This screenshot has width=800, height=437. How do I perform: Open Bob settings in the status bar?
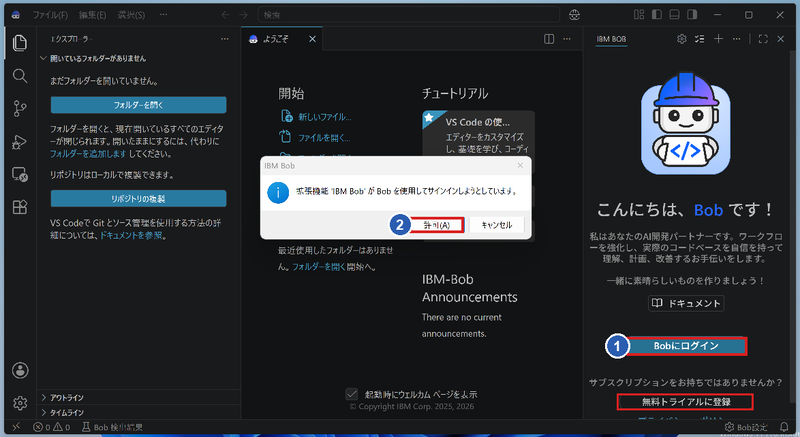(746, 427)
